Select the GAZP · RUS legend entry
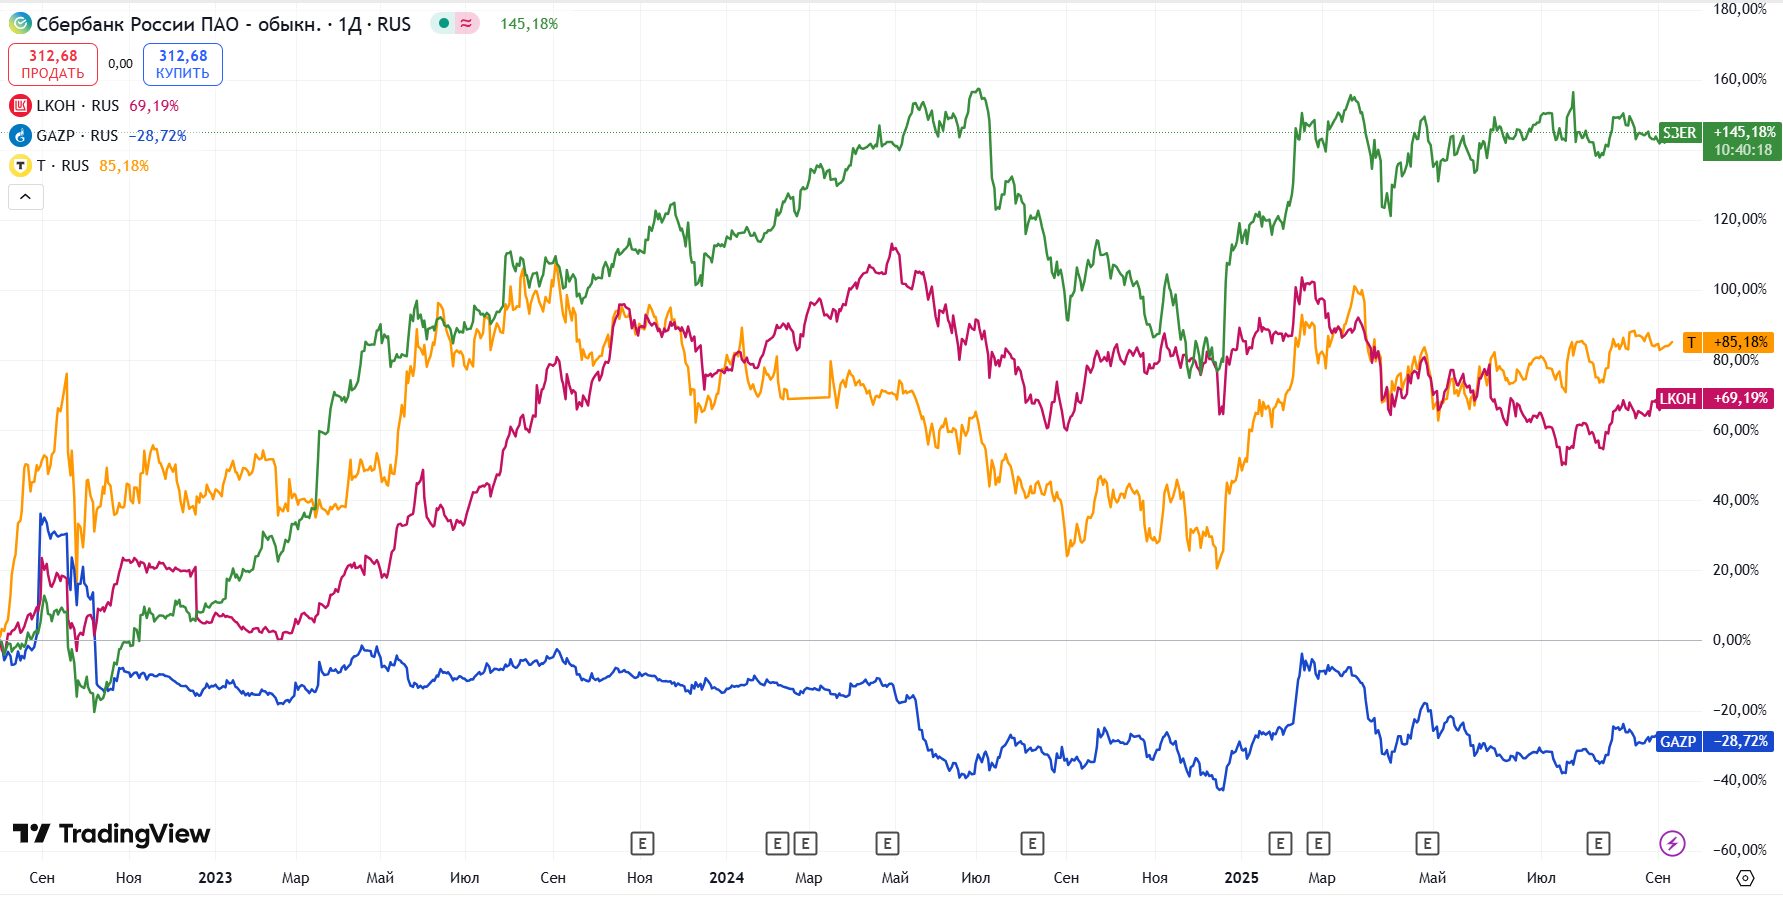The image size is (1783, 897). point(77,135)
